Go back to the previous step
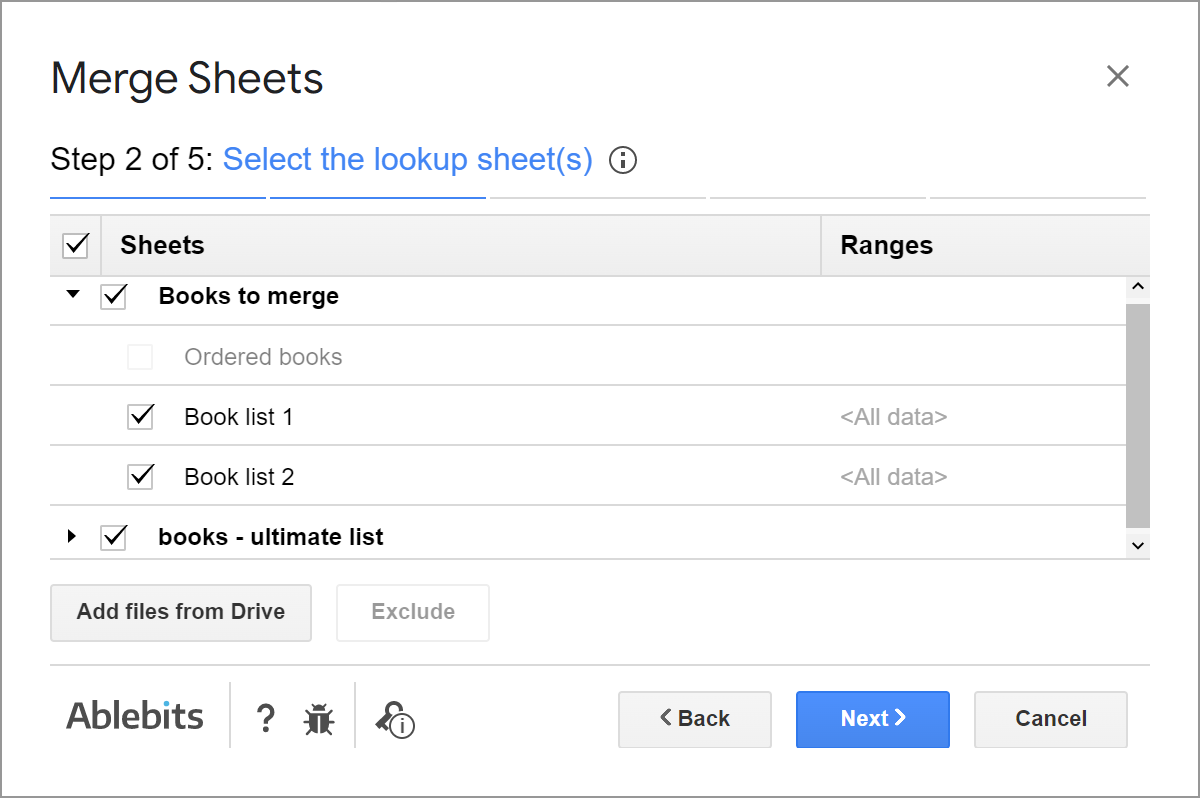 click(x=694, y=719)
